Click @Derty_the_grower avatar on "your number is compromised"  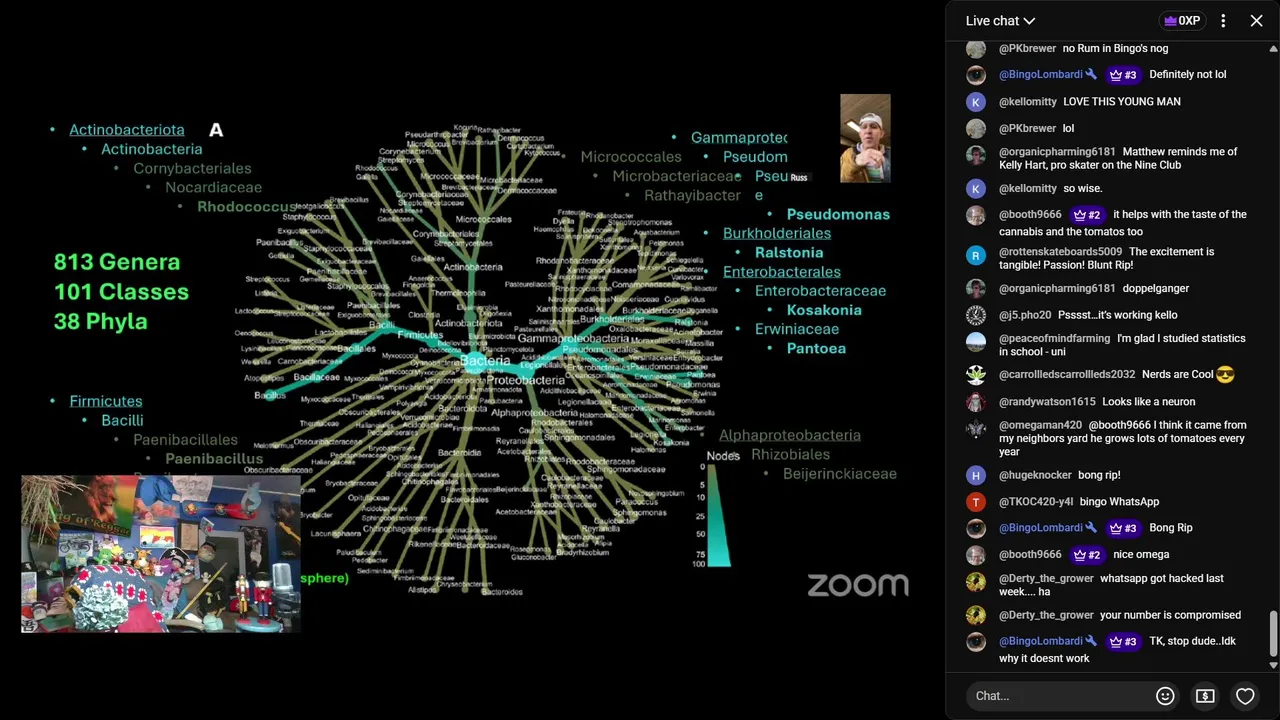pos(976,616)
